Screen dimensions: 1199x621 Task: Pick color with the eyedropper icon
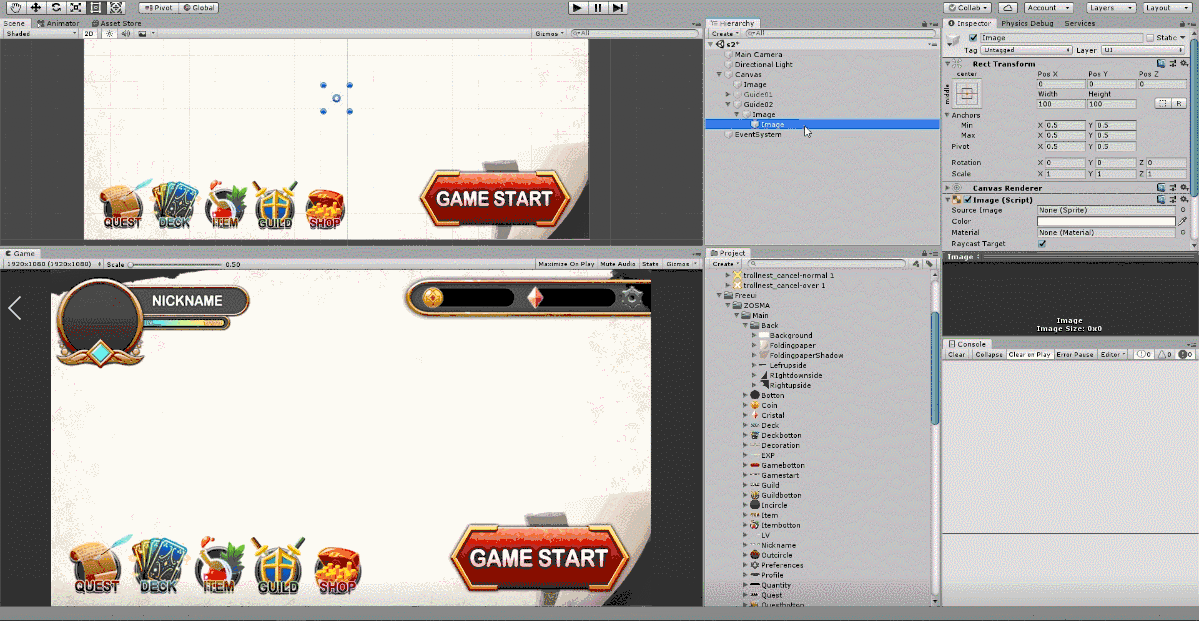tap(1183, 221)
